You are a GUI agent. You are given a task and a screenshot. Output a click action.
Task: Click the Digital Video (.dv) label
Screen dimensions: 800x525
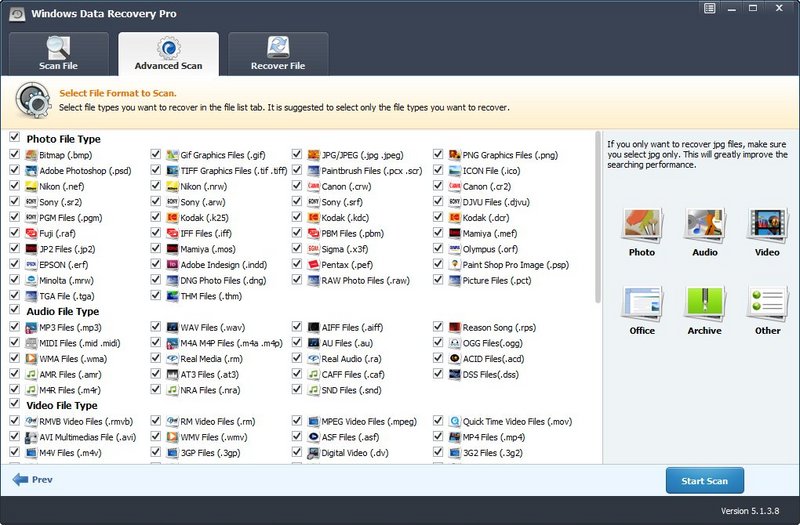pos(355,453)
